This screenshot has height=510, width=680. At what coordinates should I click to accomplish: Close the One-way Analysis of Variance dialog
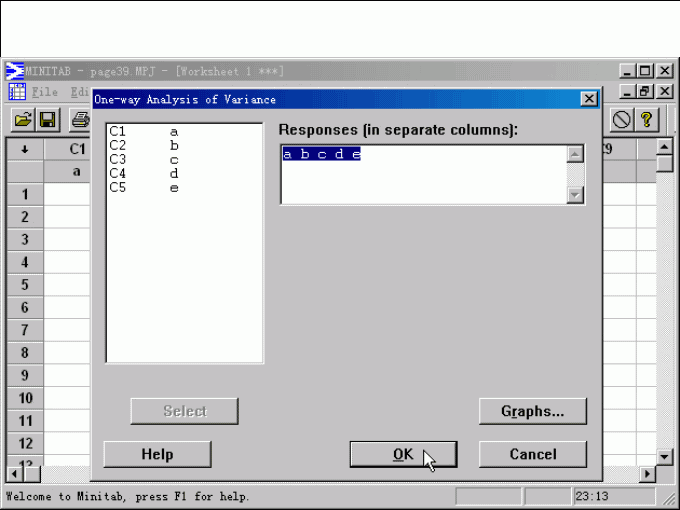[x=589, y=99]
